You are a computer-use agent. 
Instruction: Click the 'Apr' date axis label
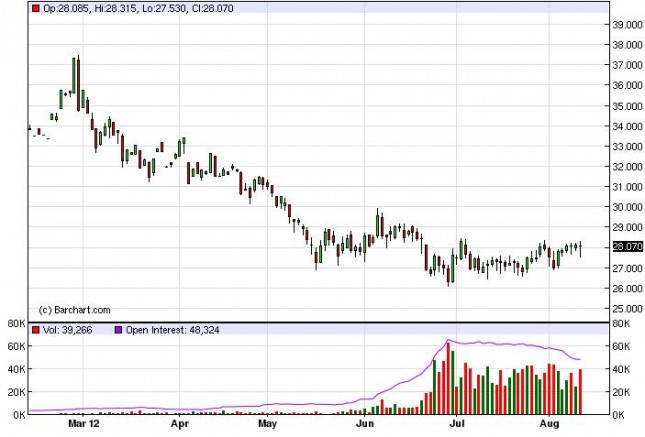click(179, 423)
